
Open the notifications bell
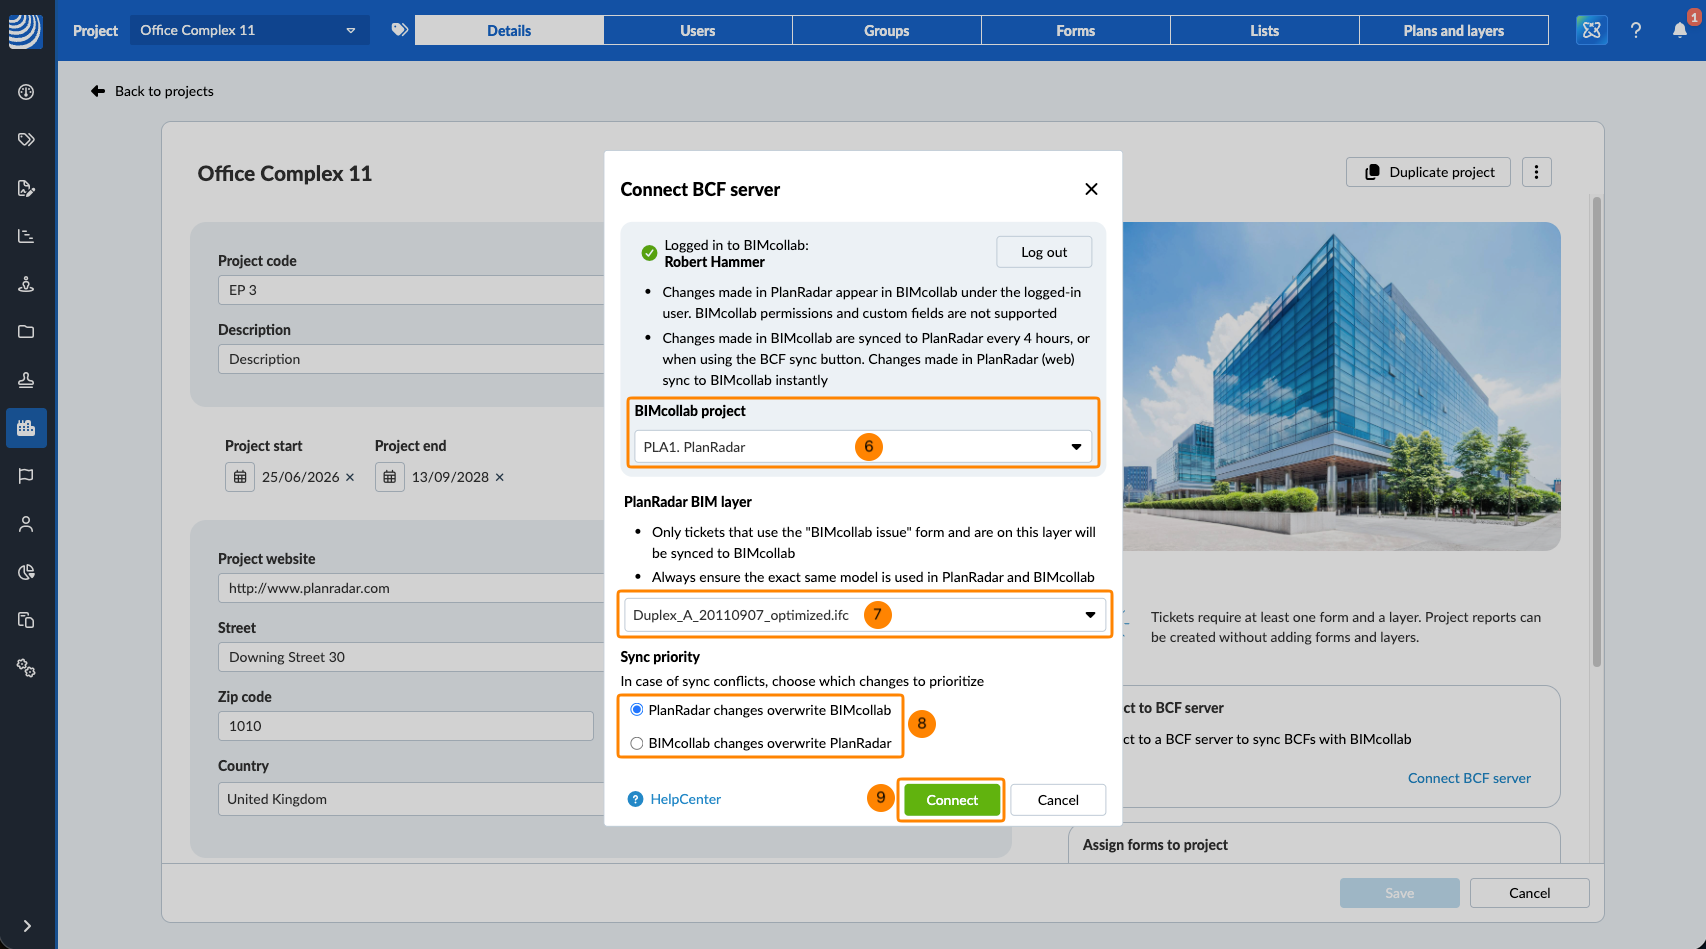pyautogui.click(x=1680, y=30)
